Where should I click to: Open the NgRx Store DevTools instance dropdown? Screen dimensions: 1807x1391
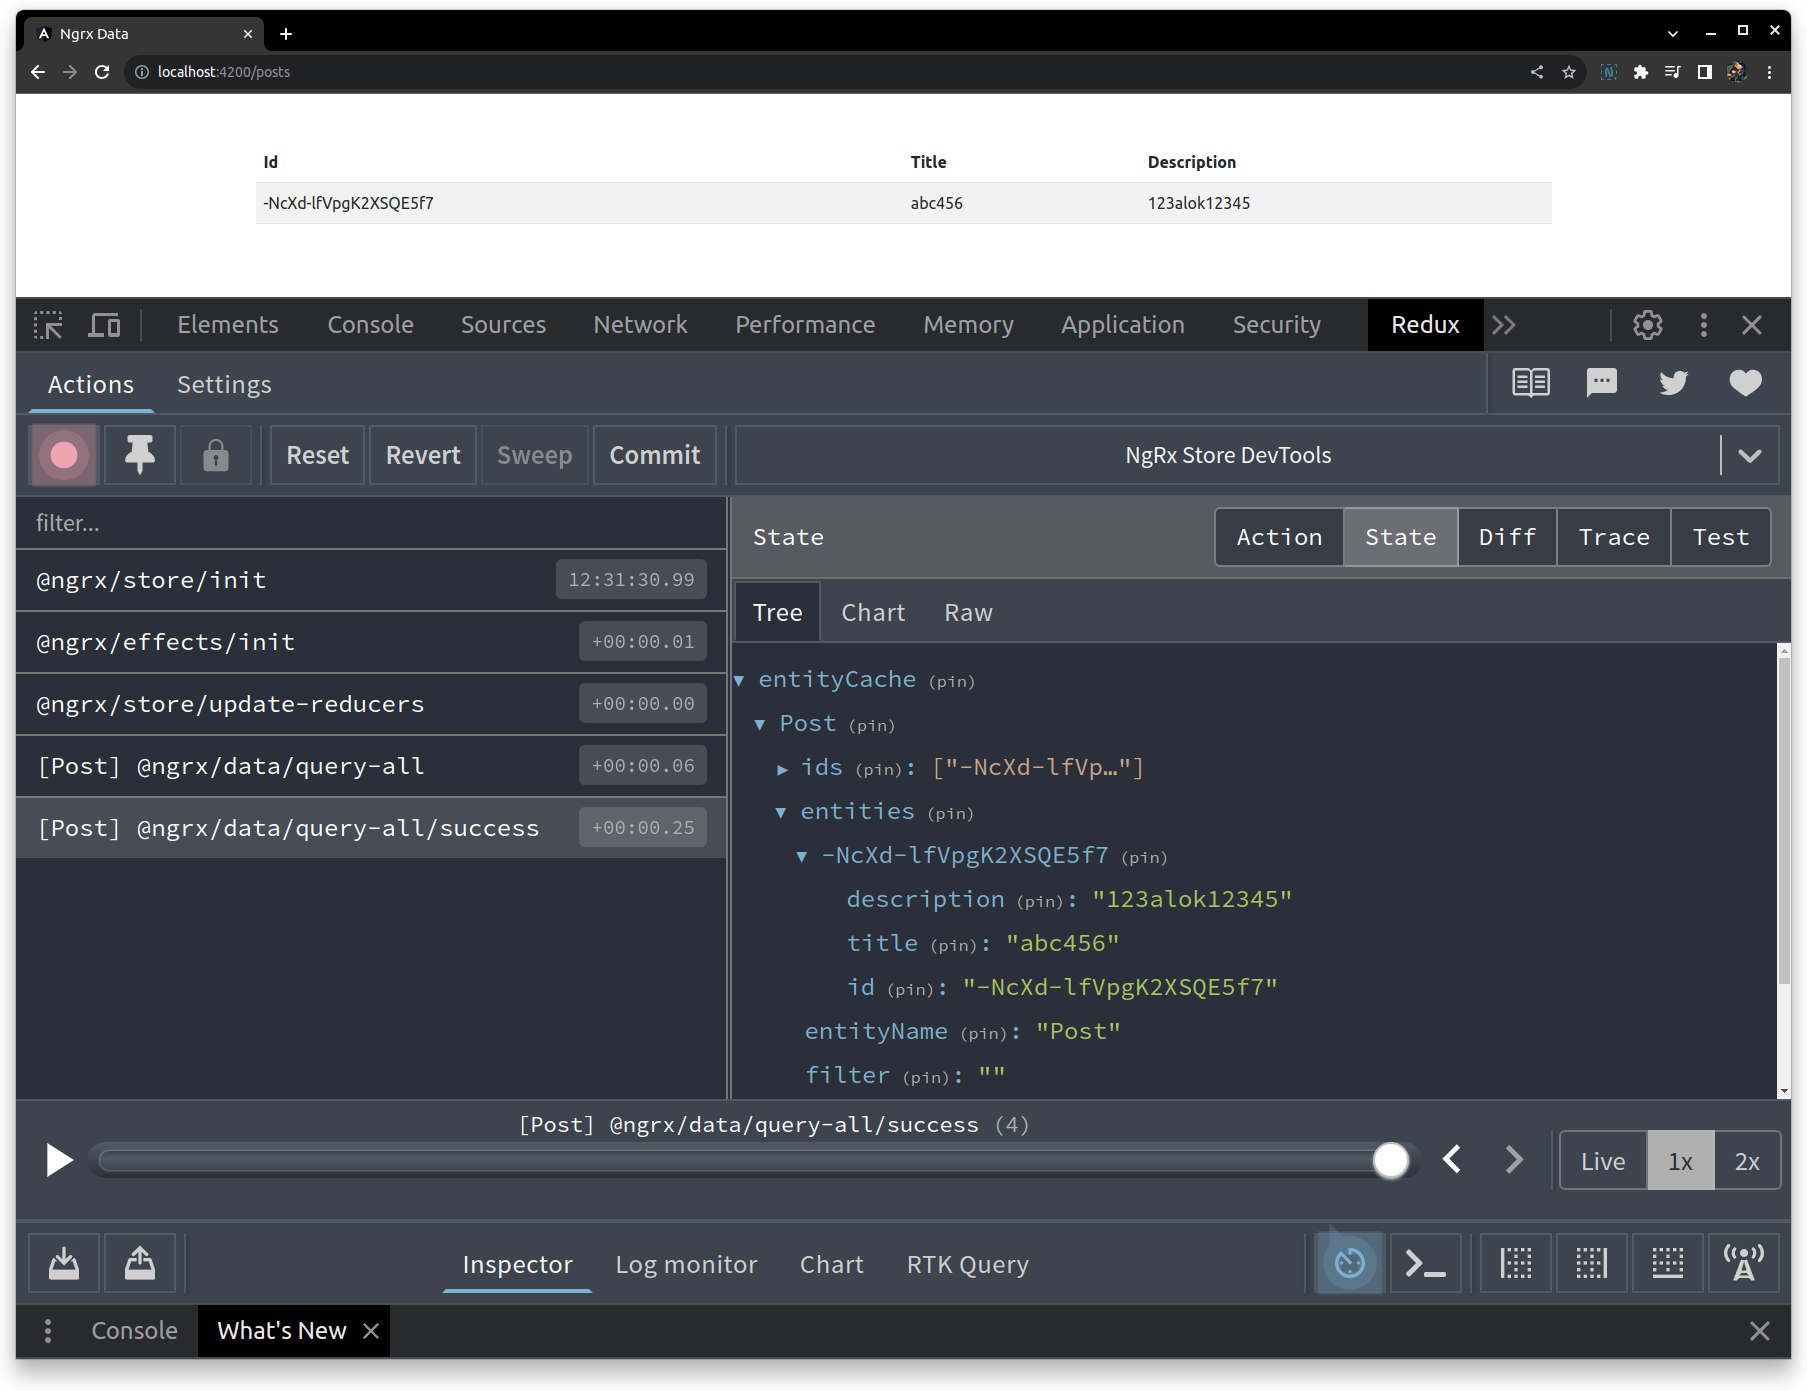click(1750, 455)
